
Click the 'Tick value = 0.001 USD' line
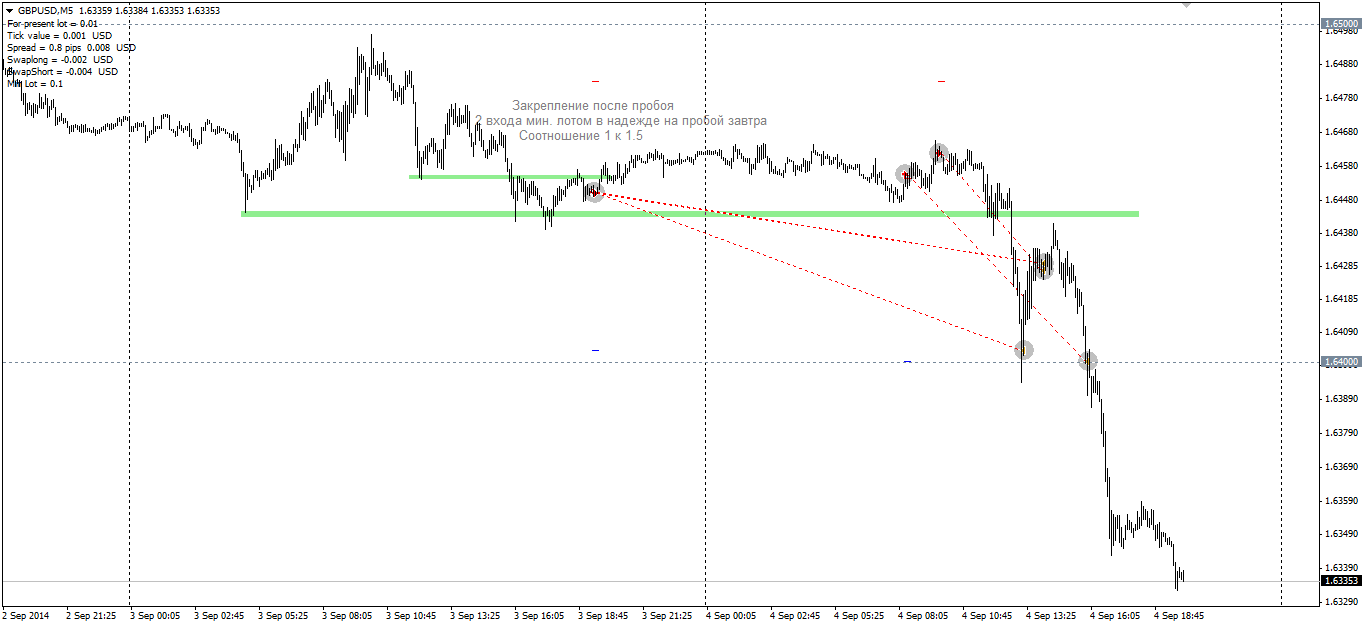click(x=60, y=35)
